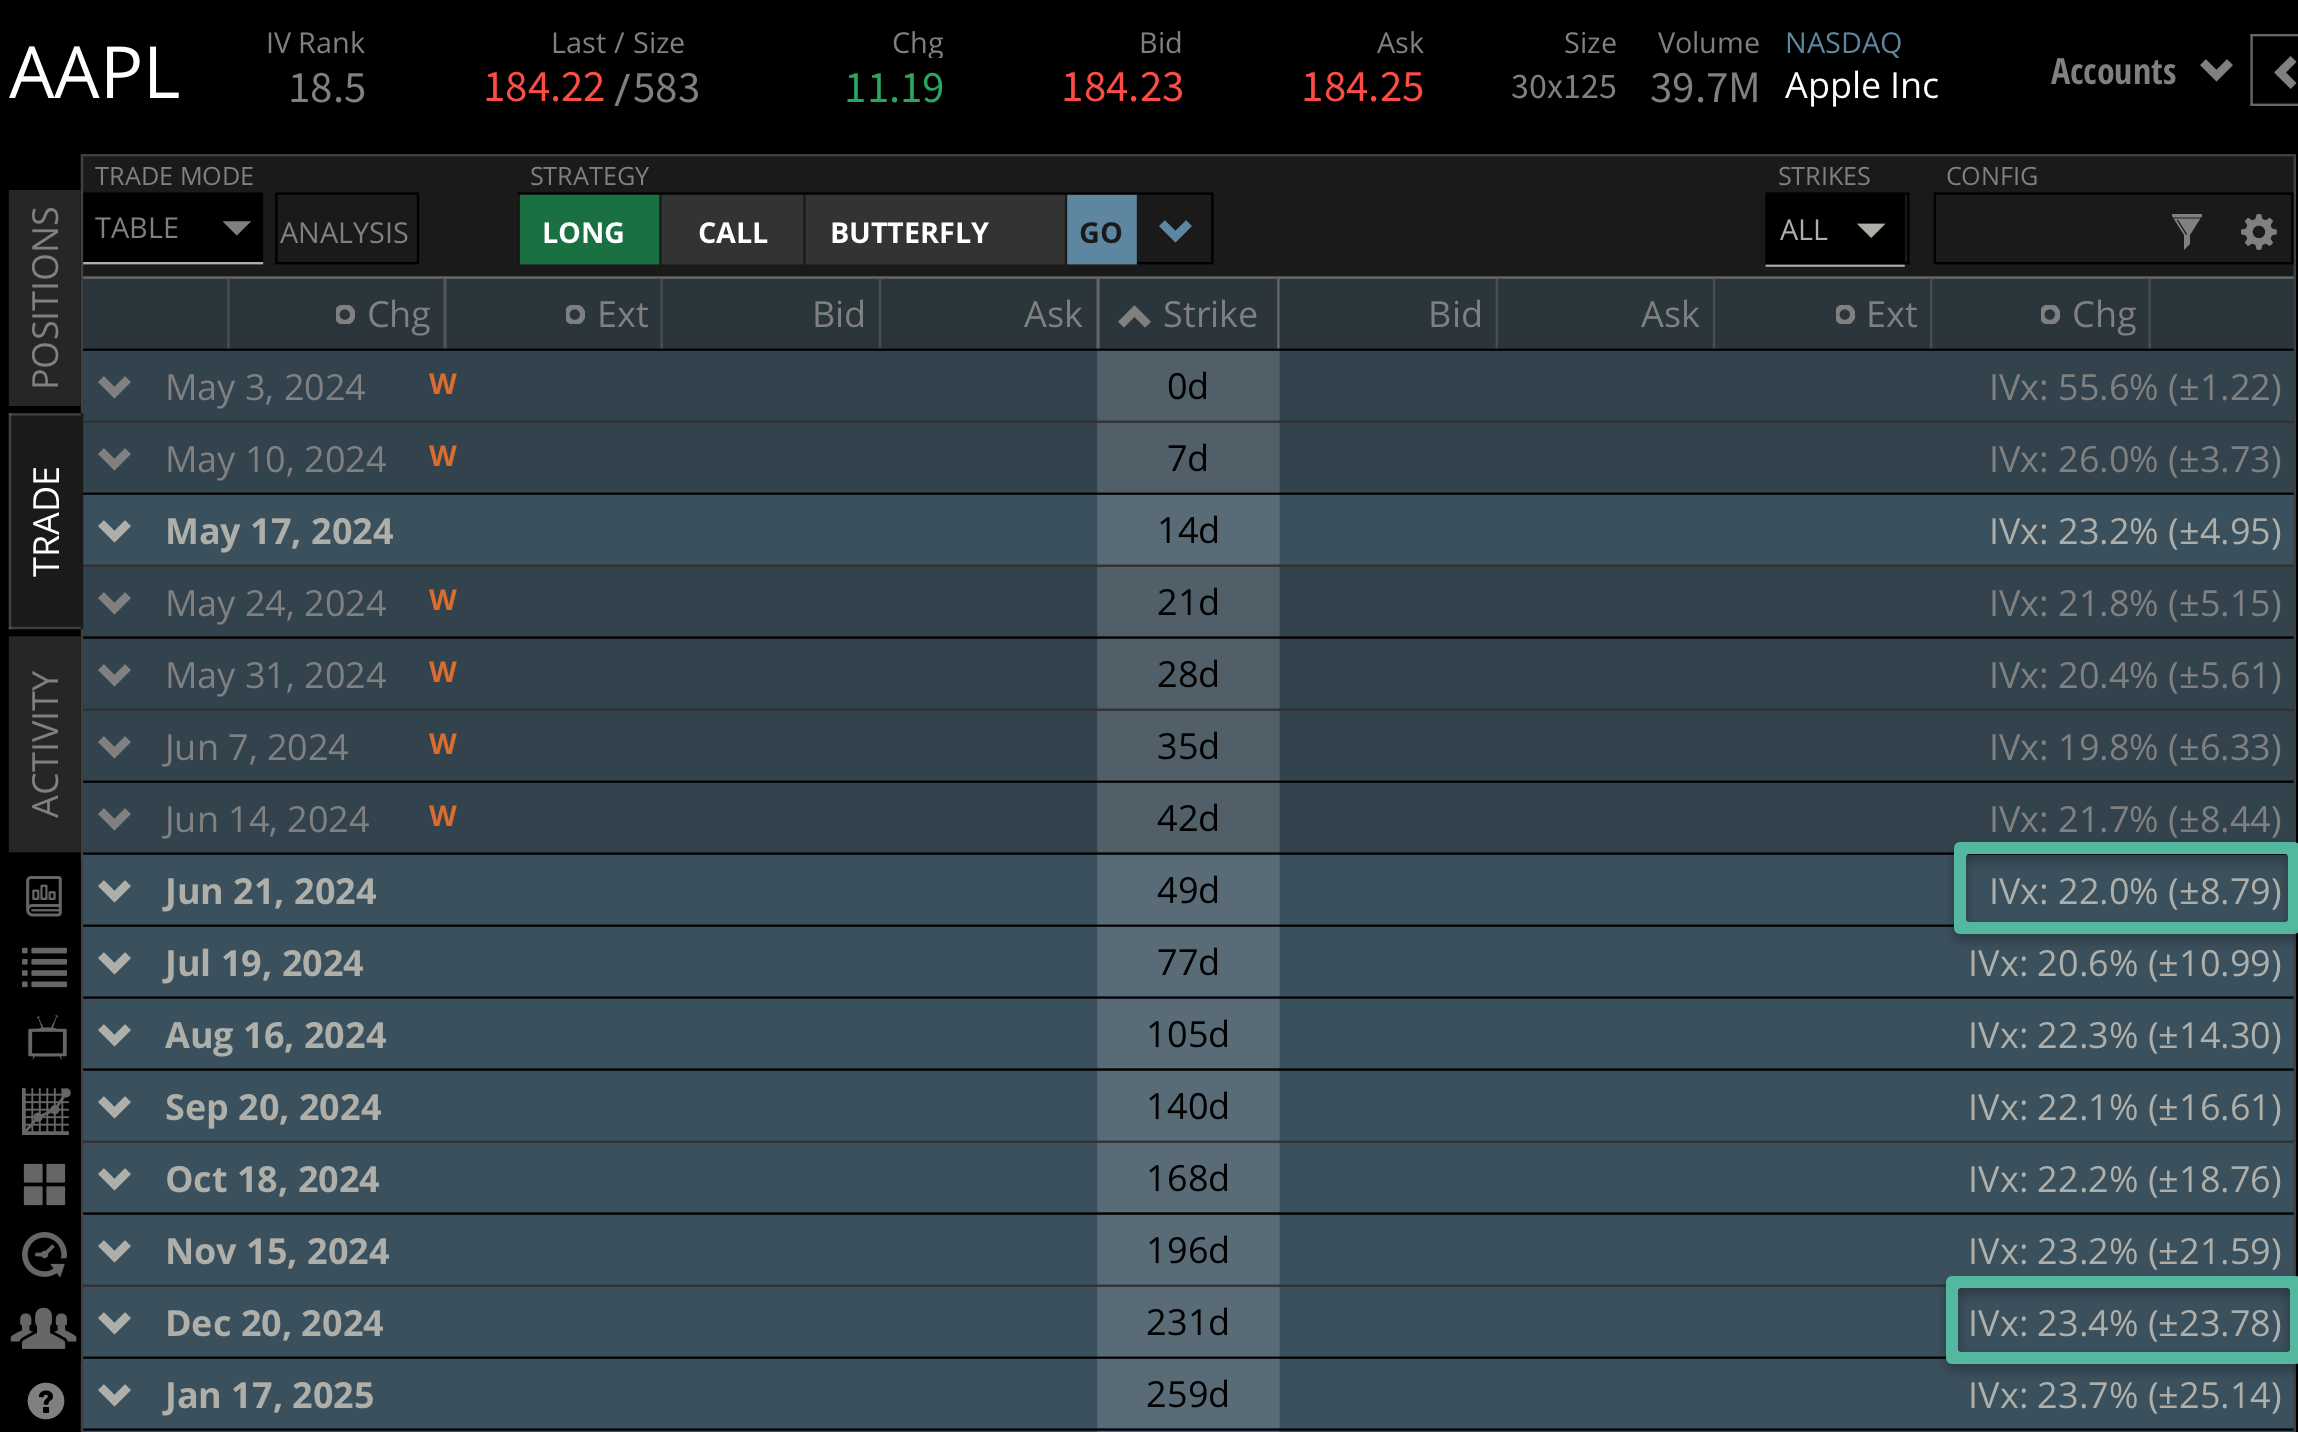Screen dimensions: 2298x1432
Task: Select the LONG strategy toggle
Action: coord(588,230)
